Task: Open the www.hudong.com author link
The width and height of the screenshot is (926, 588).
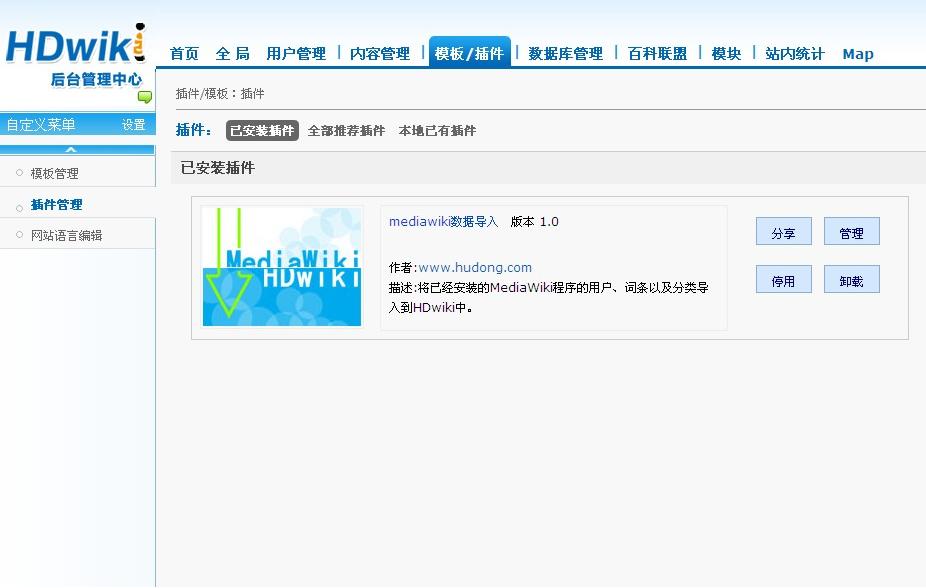Action: [x=475, y=267]
